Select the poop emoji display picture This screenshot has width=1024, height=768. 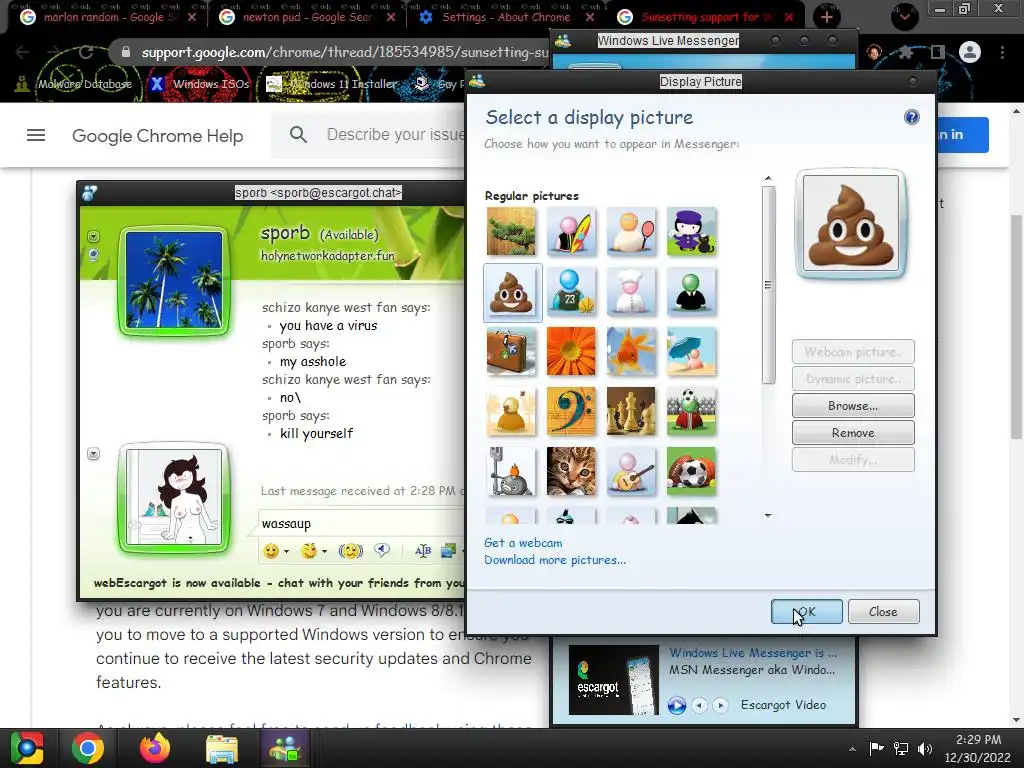coord(512,292)
